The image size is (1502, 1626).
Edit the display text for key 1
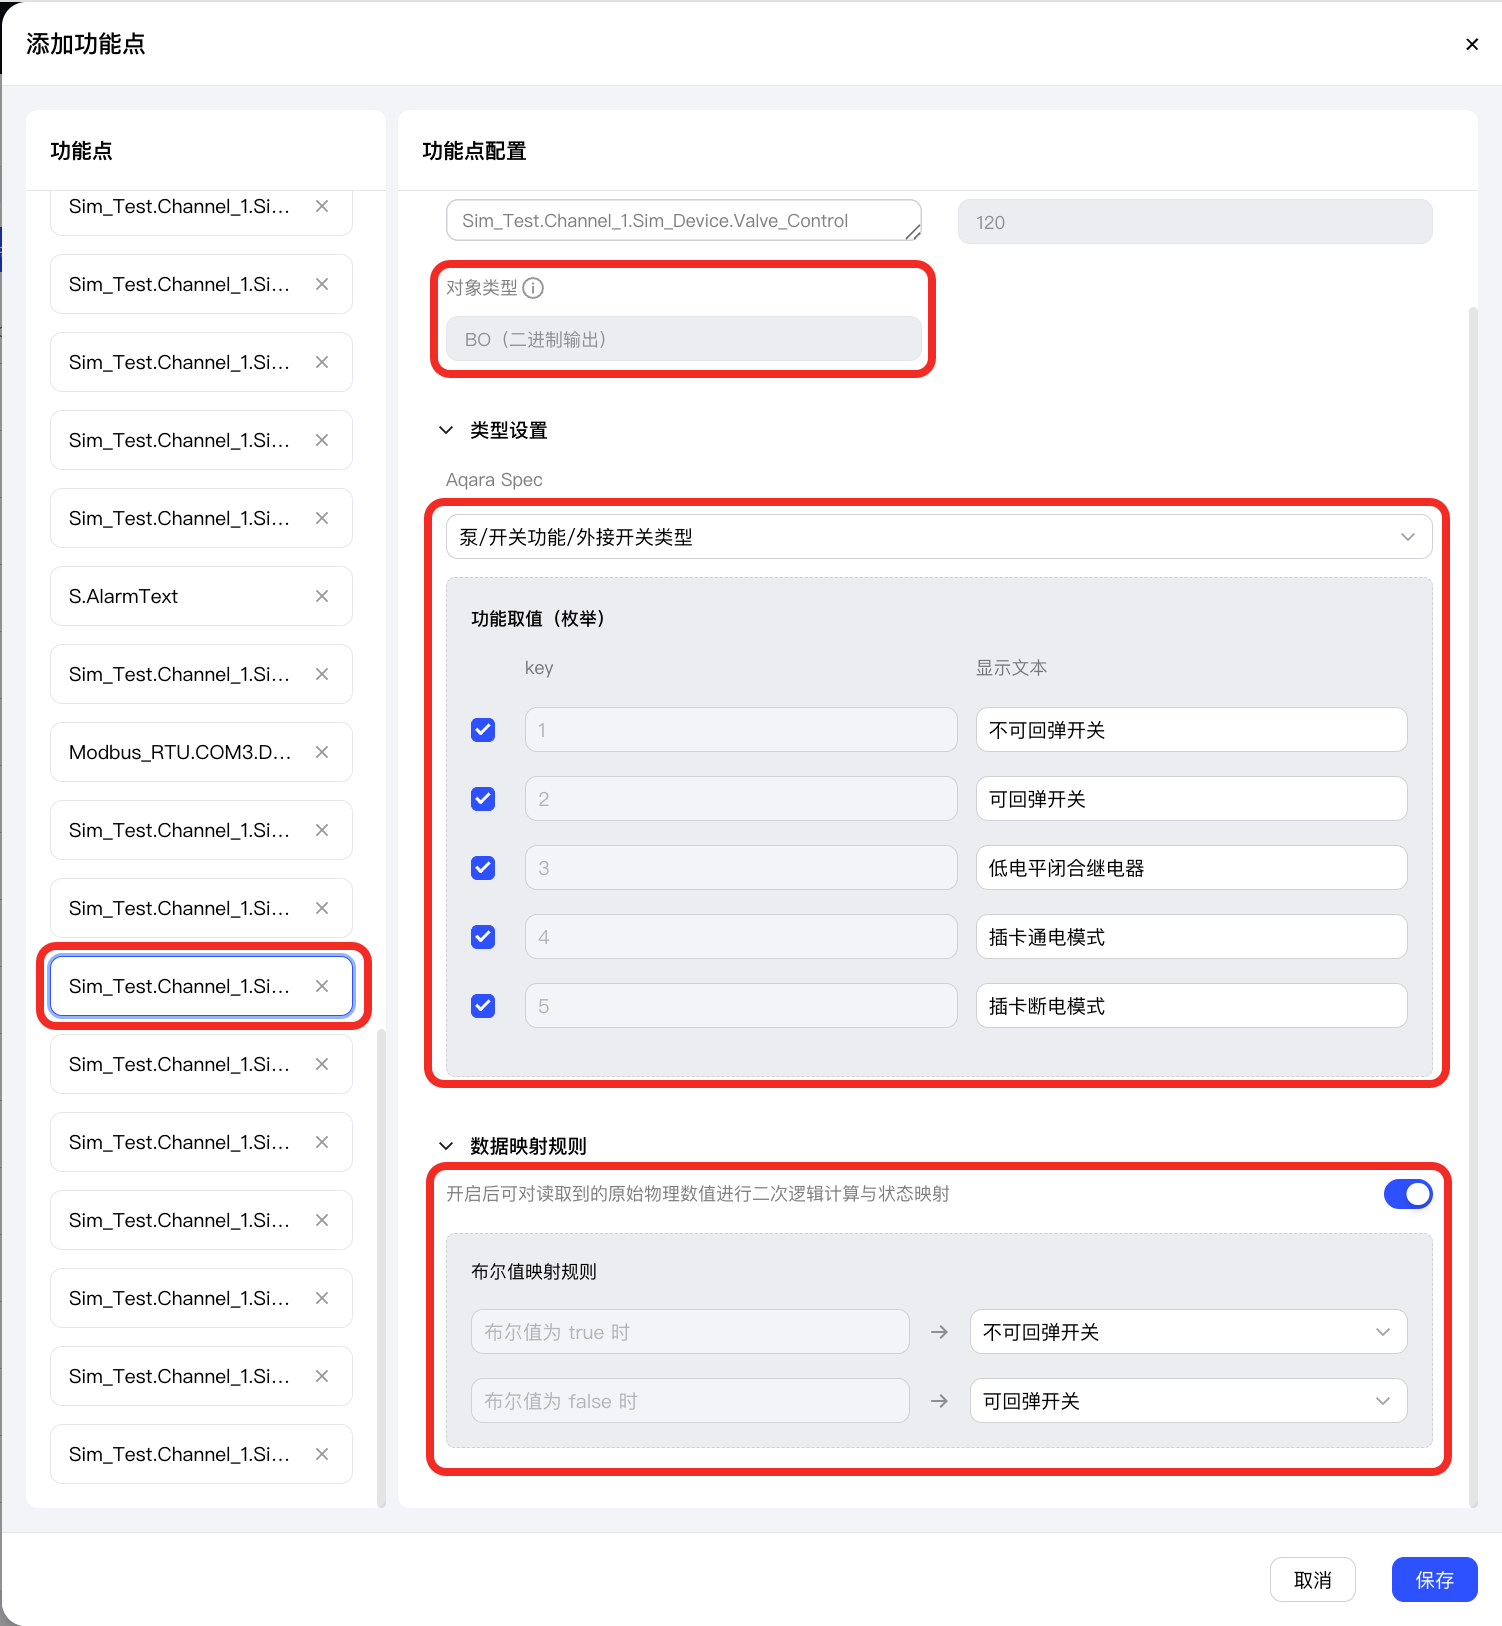[x=1191, y=730]
